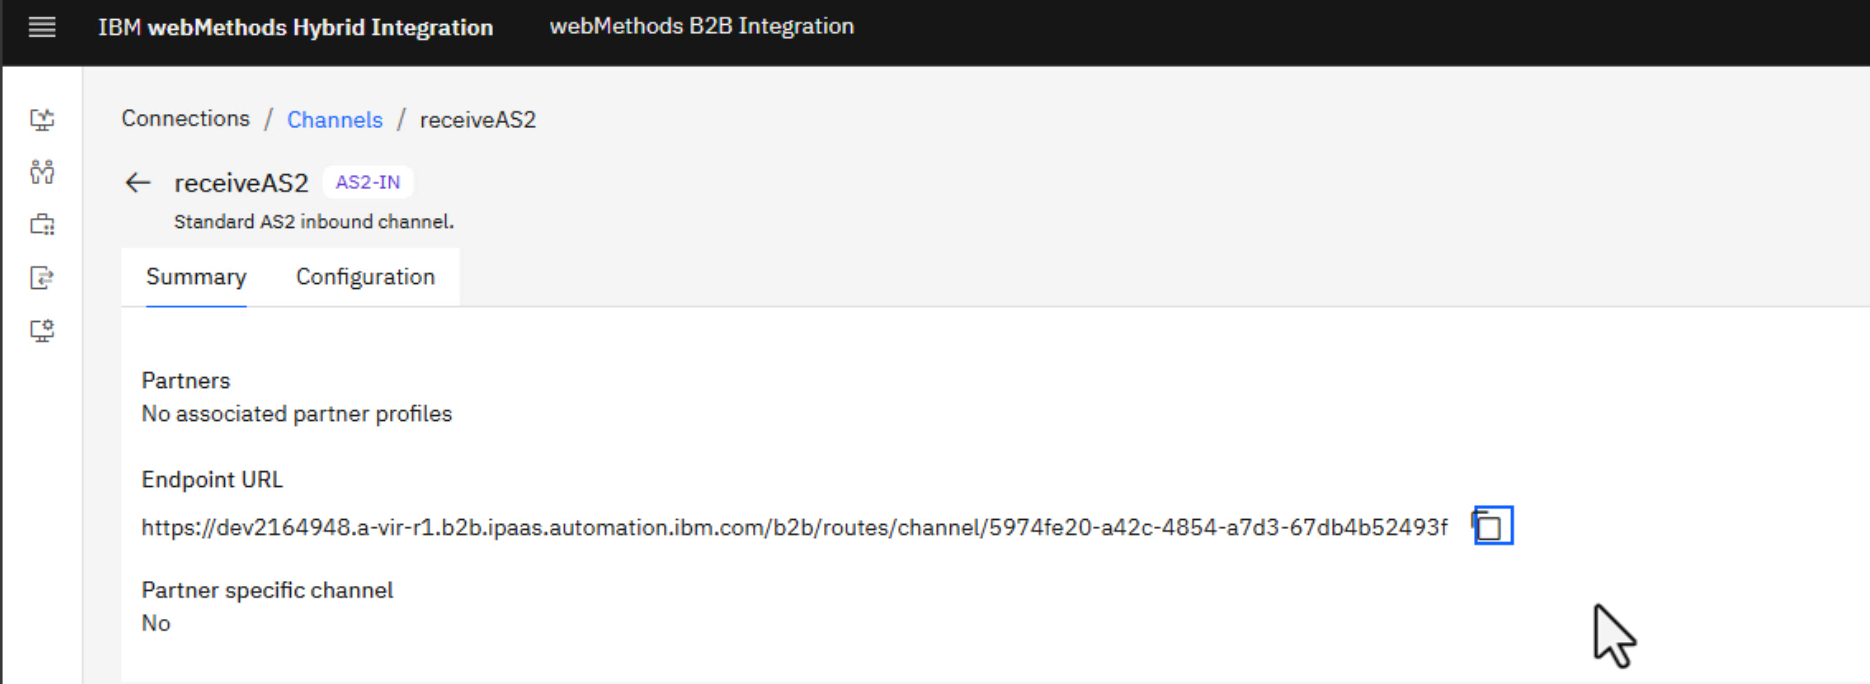1870x684 pixels.
Task: Click the Partner specific channel label
Action: coord(267,590)
